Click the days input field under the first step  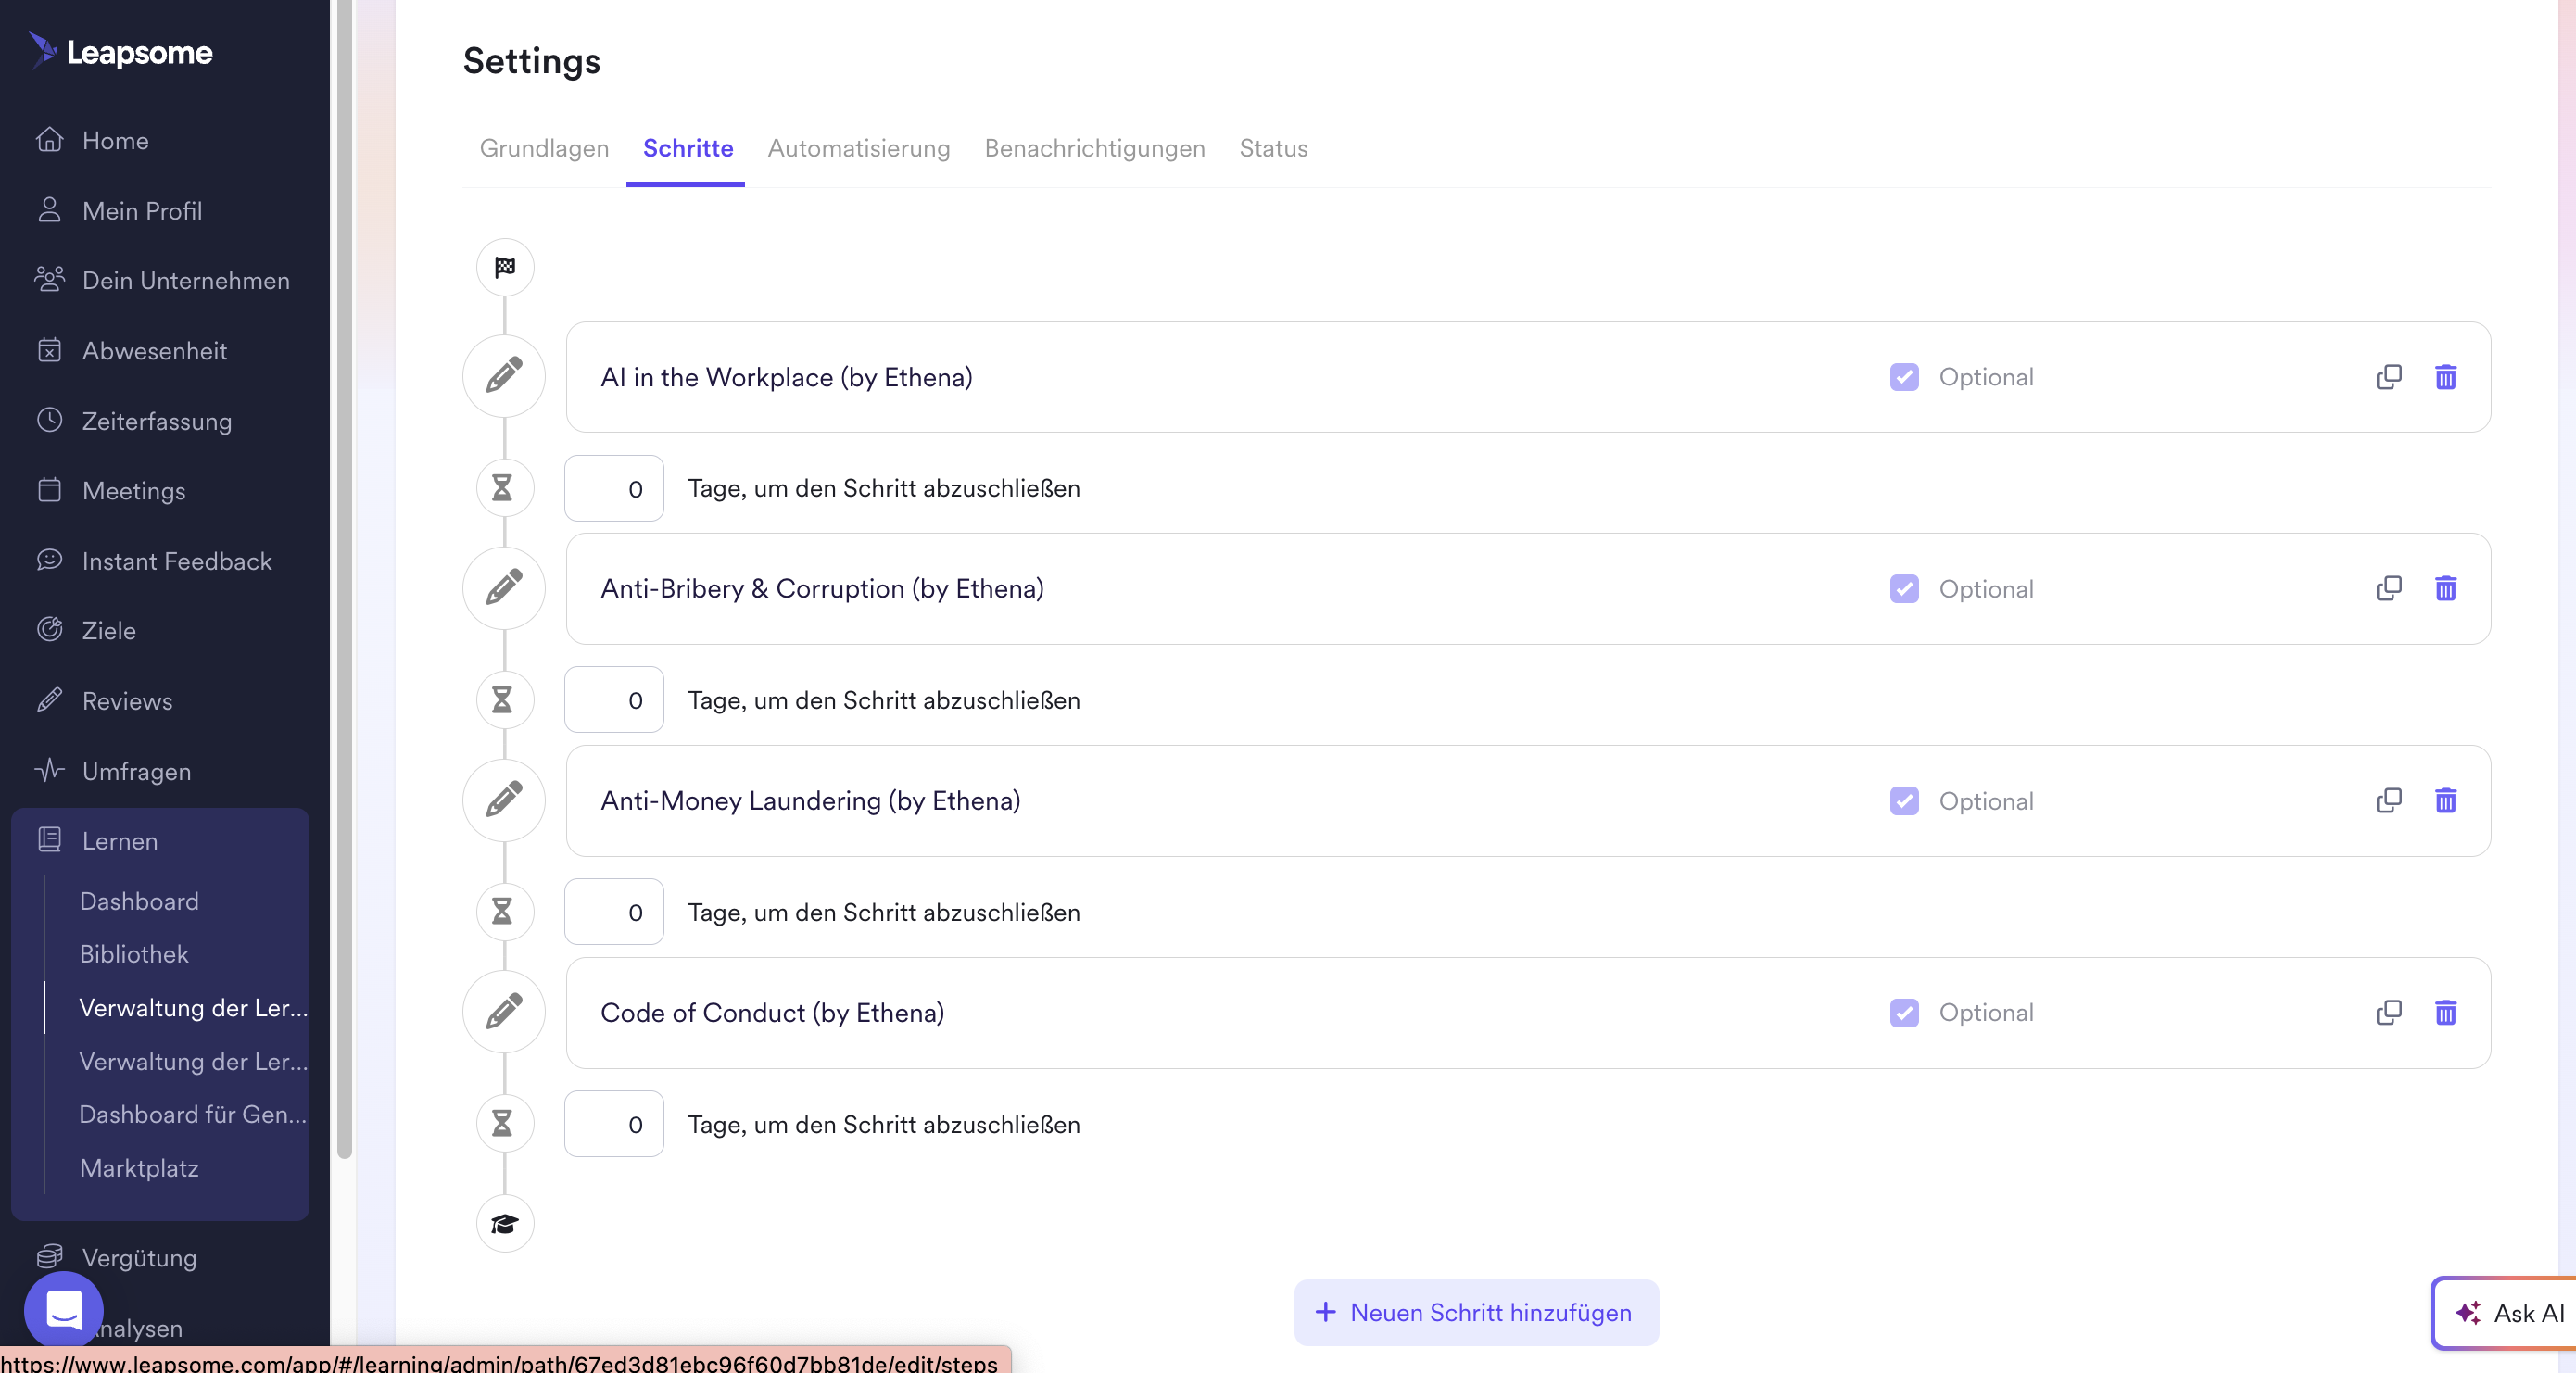coord(613,489)
